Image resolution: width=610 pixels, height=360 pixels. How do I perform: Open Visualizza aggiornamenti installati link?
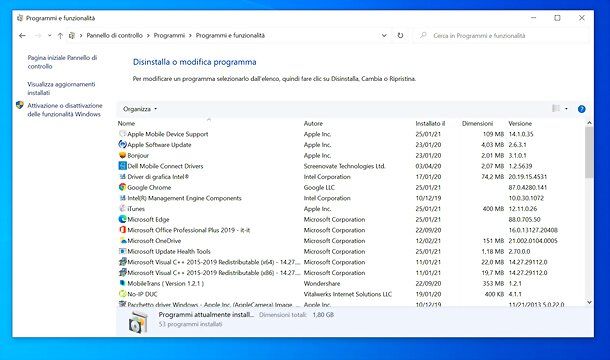pos(61,88)
